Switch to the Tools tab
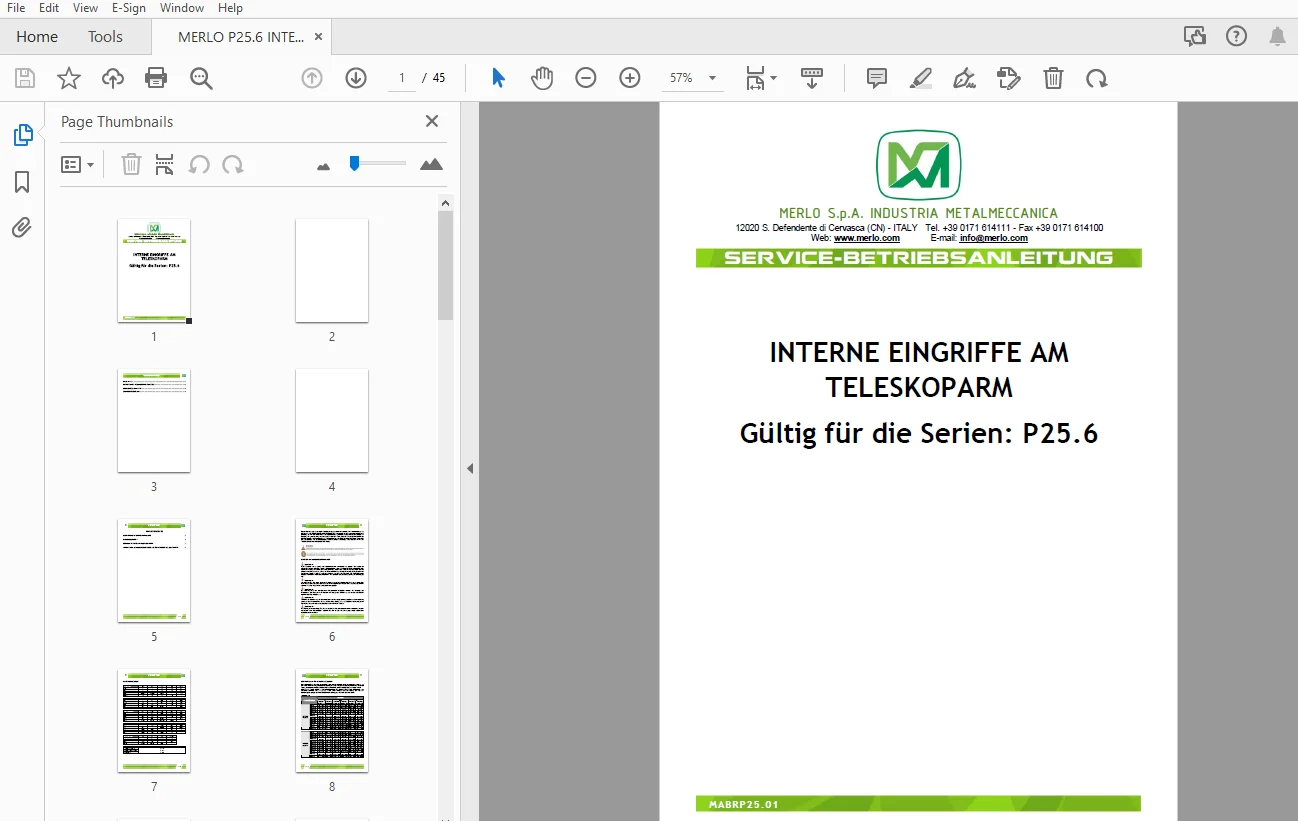Image resolution: width=1298 pixels, height=821 pixels. pos(105,37)
